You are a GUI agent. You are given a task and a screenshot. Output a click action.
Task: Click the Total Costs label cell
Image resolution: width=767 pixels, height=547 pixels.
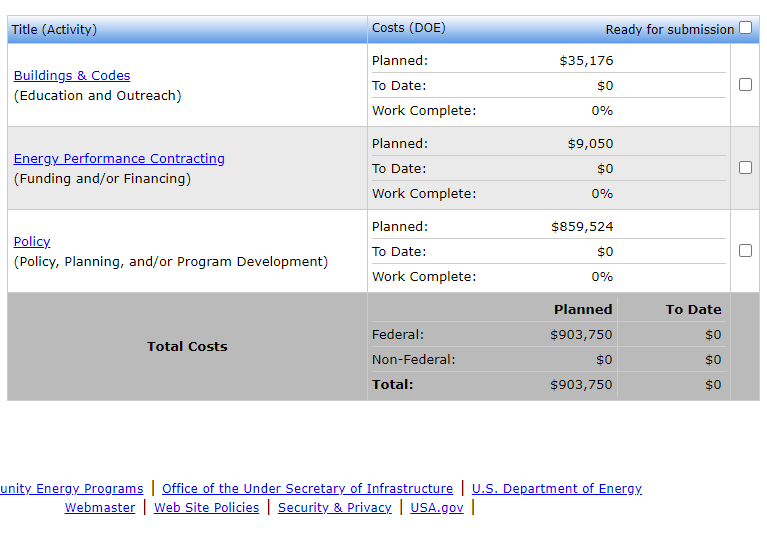187,346
